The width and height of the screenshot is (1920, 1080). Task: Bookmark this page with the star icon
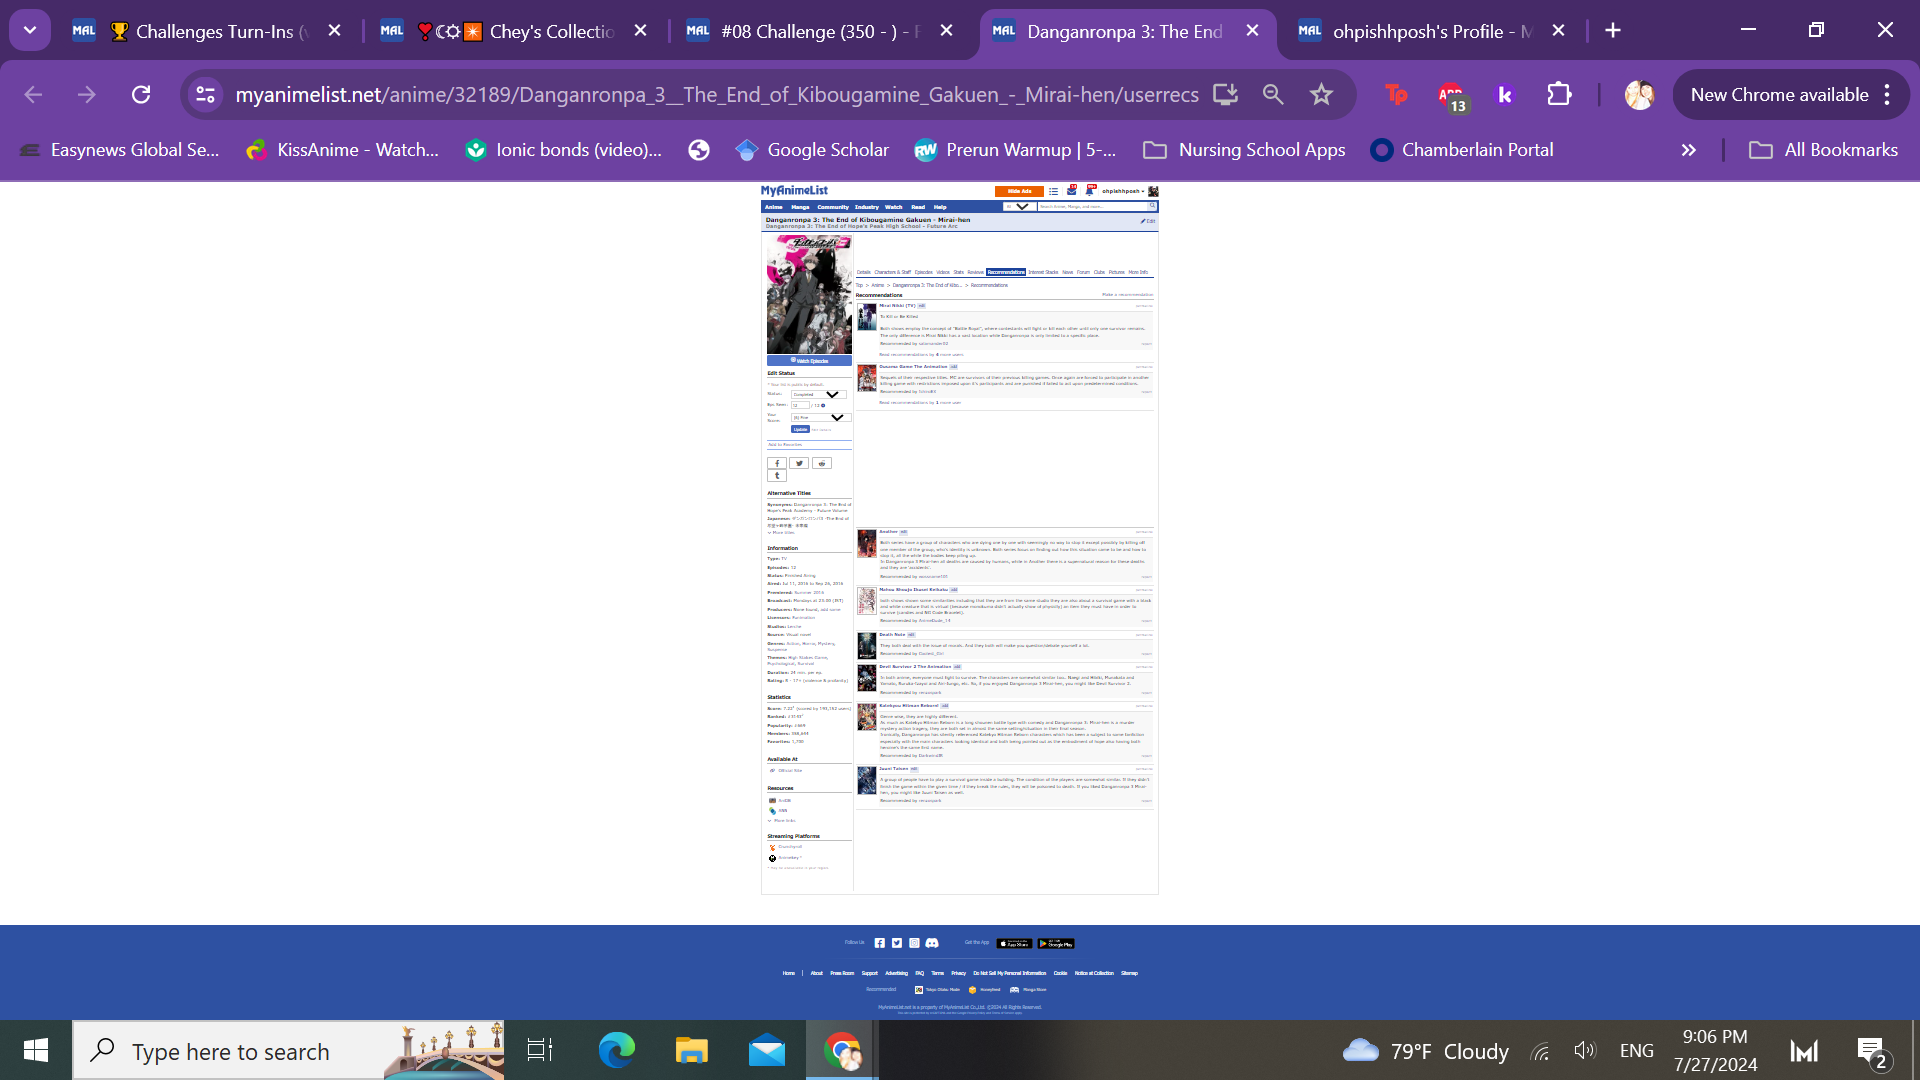point(1321,94)
